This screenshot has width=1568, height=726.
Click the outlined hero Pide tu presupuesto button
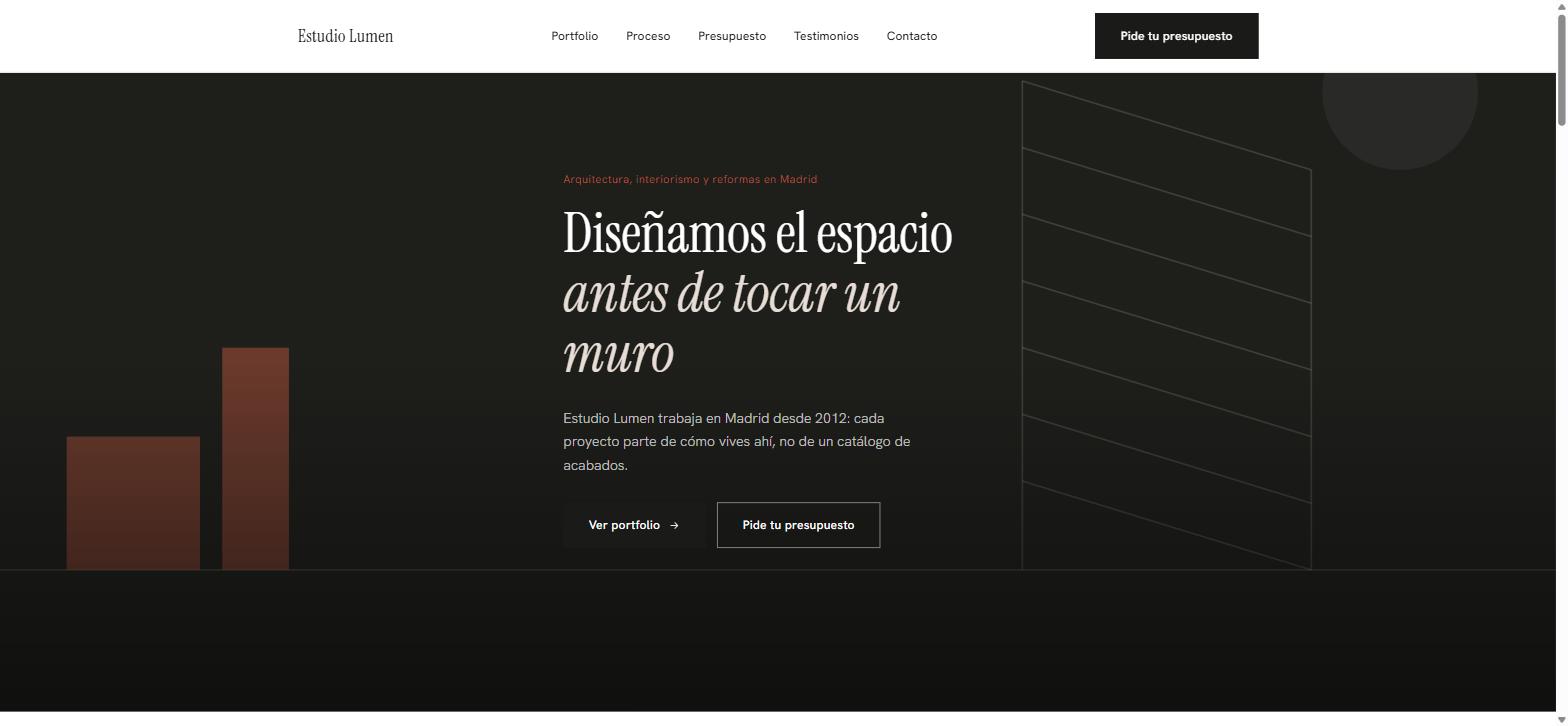point(798,525)
